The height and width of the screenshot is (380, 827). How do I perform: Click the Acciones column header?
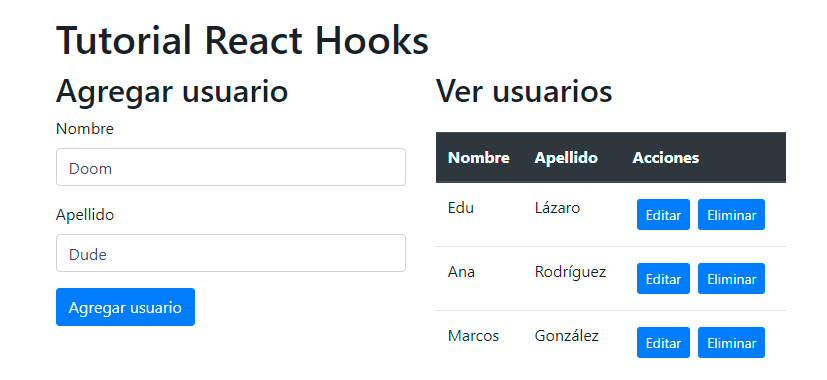point(666,157)
